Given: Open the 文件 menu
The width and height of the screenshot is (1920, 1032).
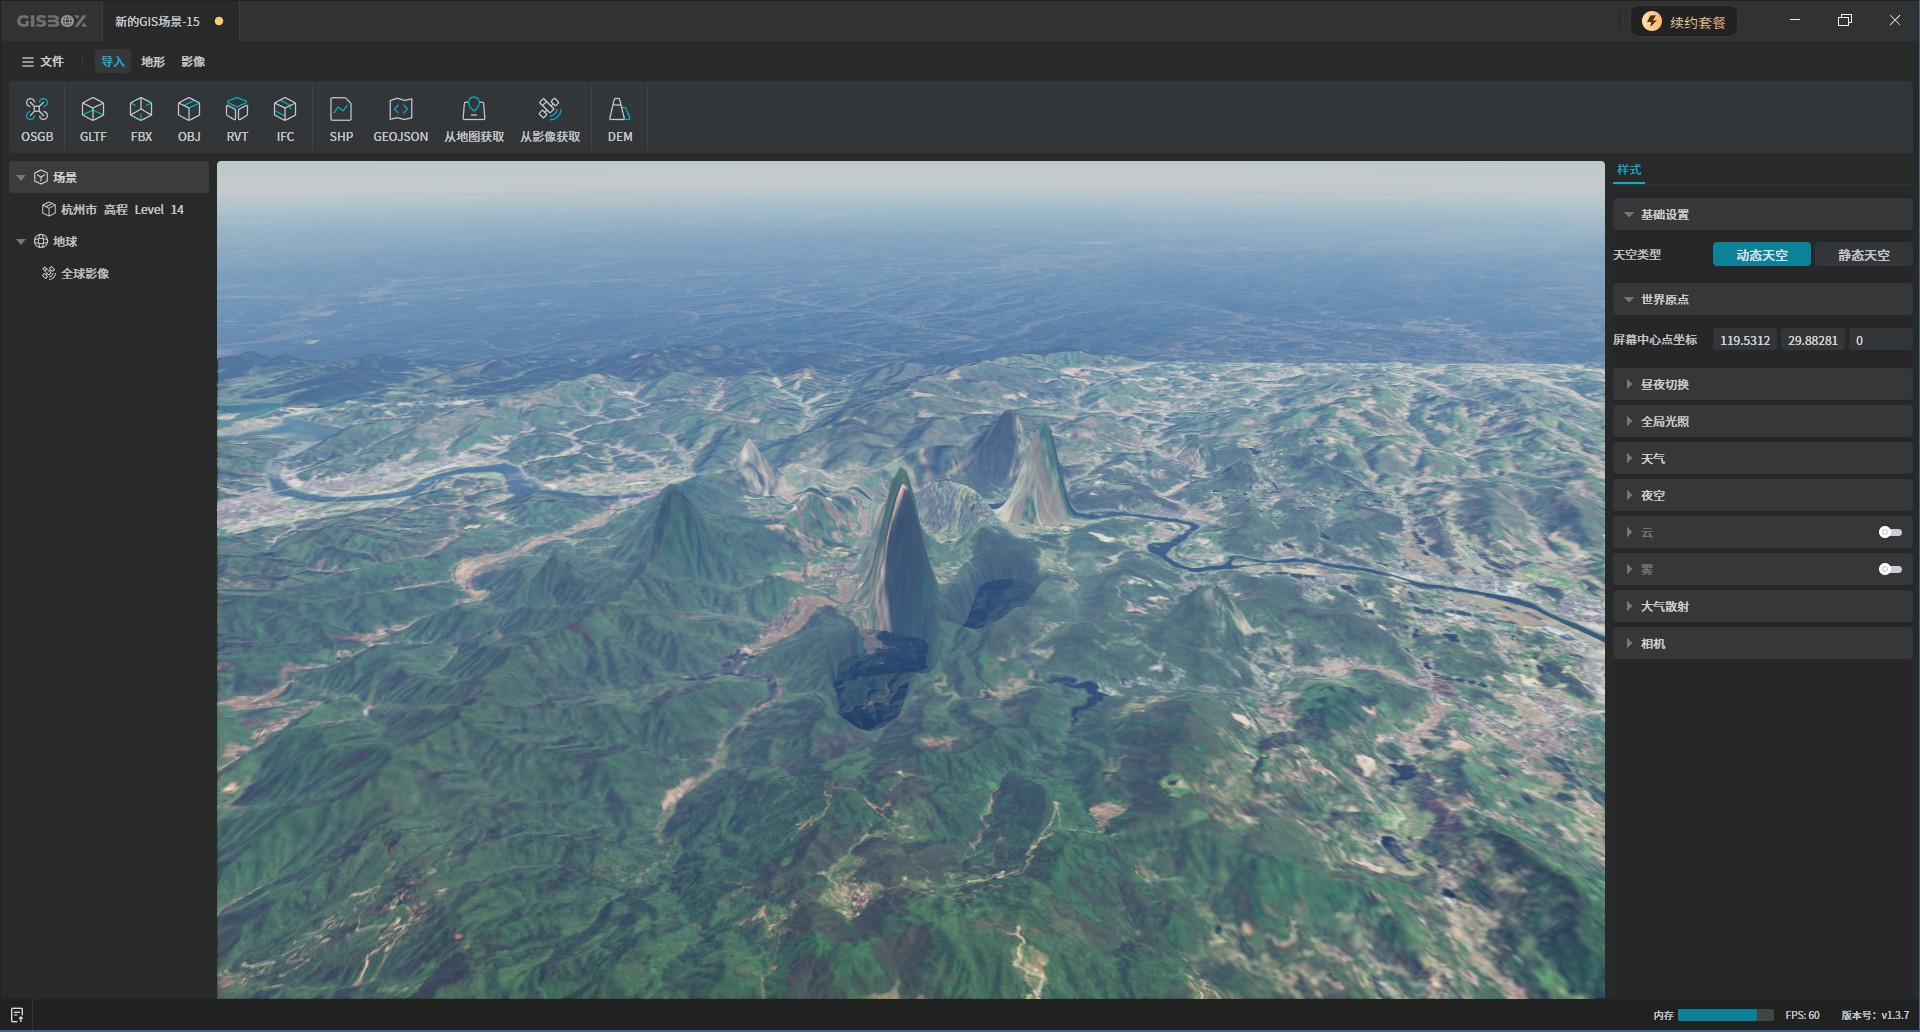Looking at the screenshot, I should coord(43,62).
